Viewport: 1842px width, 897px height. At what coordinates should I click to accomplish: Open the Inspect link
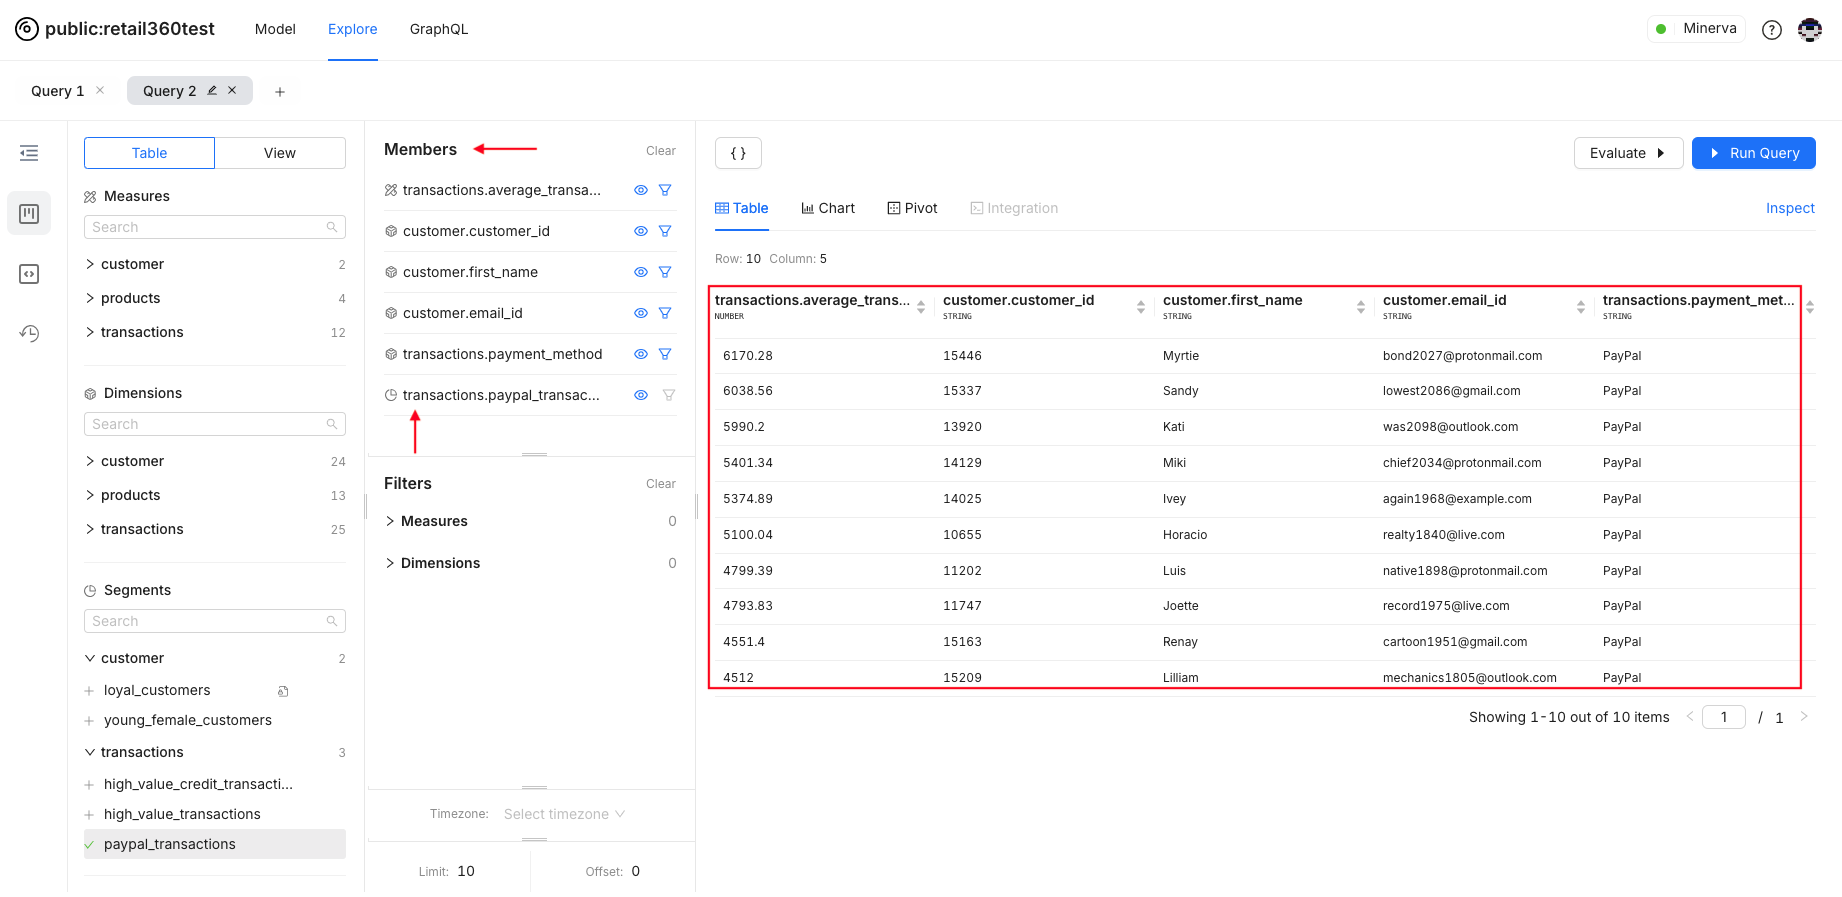click(x=1790, y=208)
